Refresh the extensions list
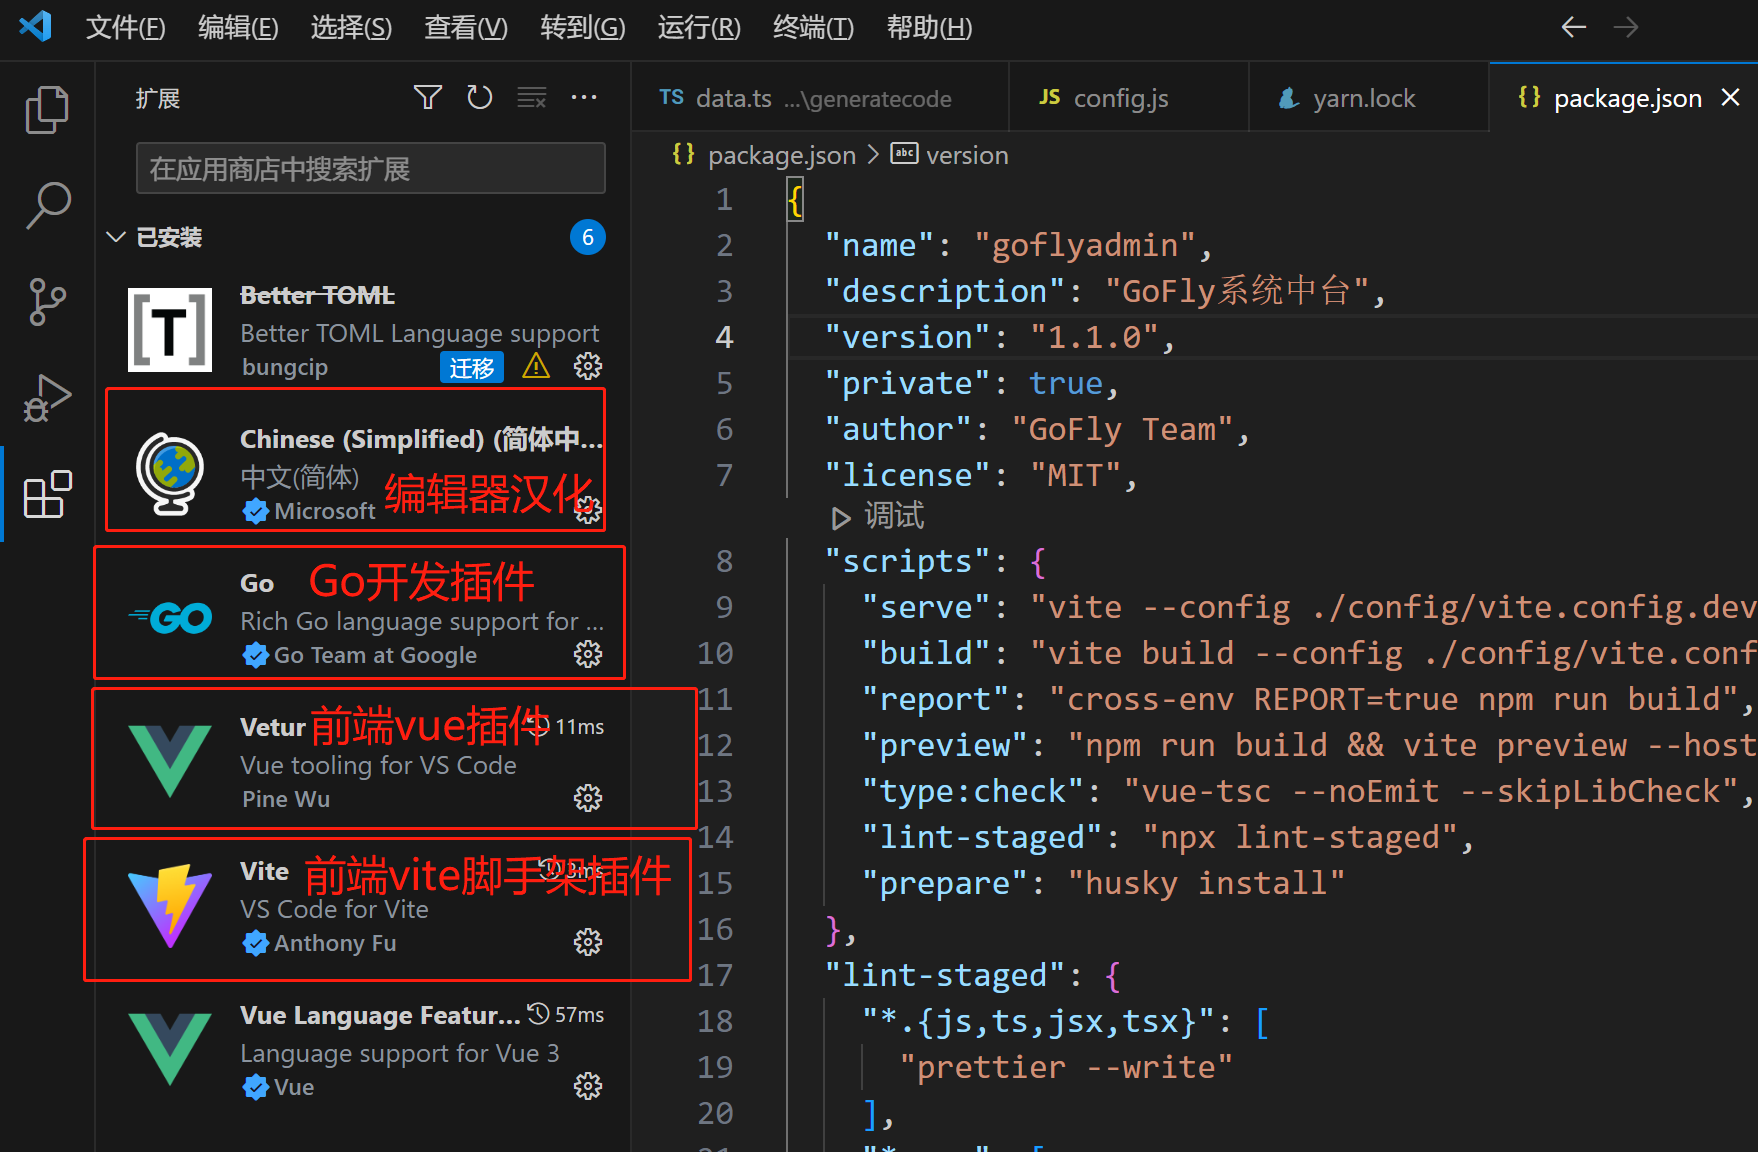1758x1152 pixels. [480, 97]
